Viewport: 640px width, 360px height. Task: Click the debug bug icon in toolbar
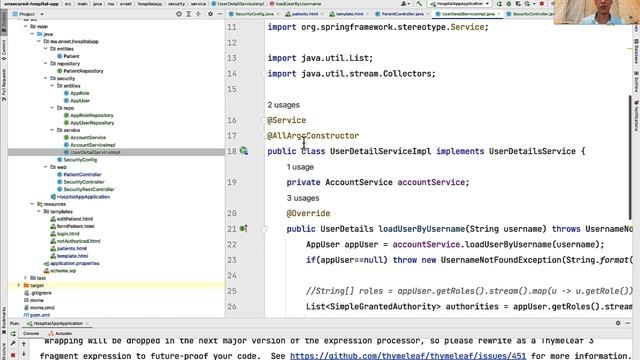(x=509, y=4)
